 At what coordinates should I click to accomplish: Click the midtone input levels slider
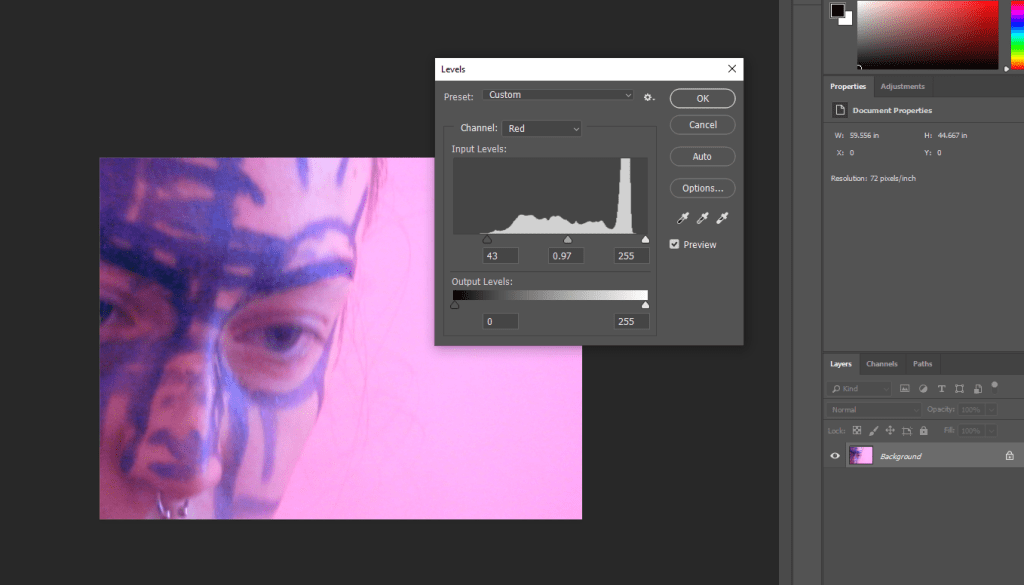[568, 240]
